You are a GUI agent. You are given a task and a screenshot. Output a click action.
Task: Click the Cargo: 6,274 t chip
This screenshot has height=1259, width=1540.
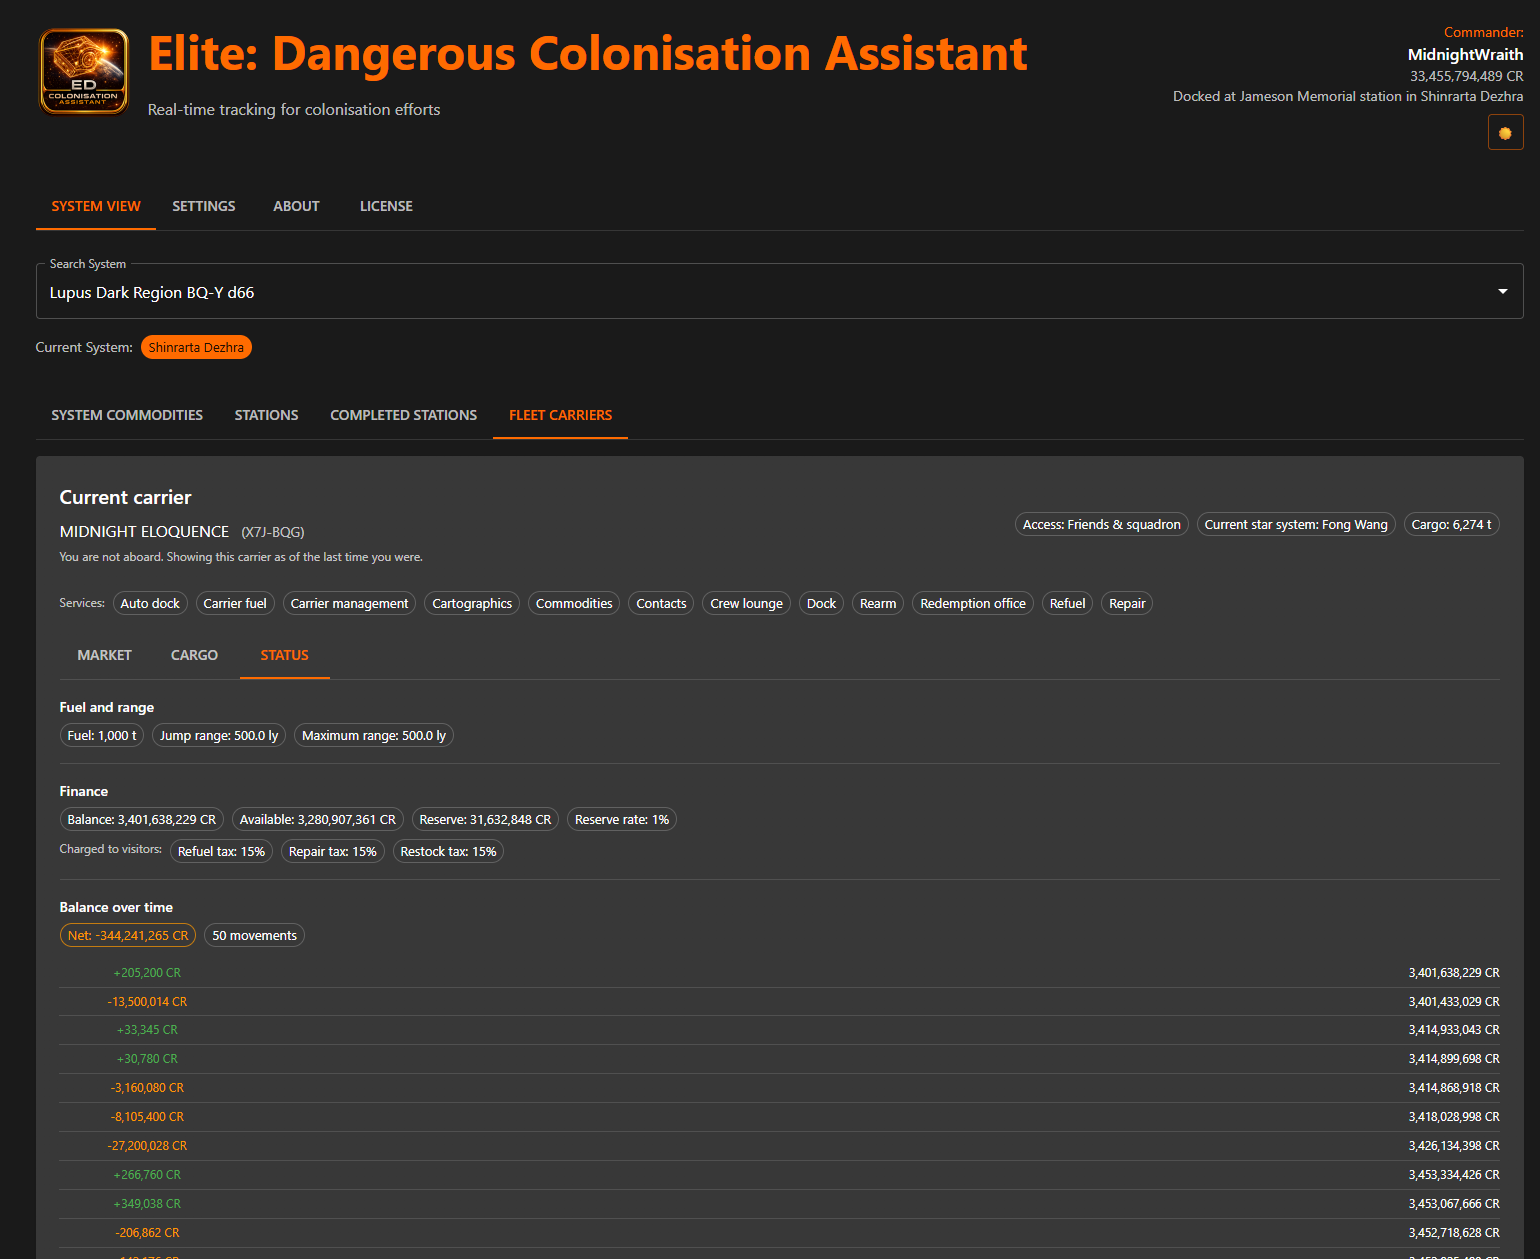tap(1452, 524)
